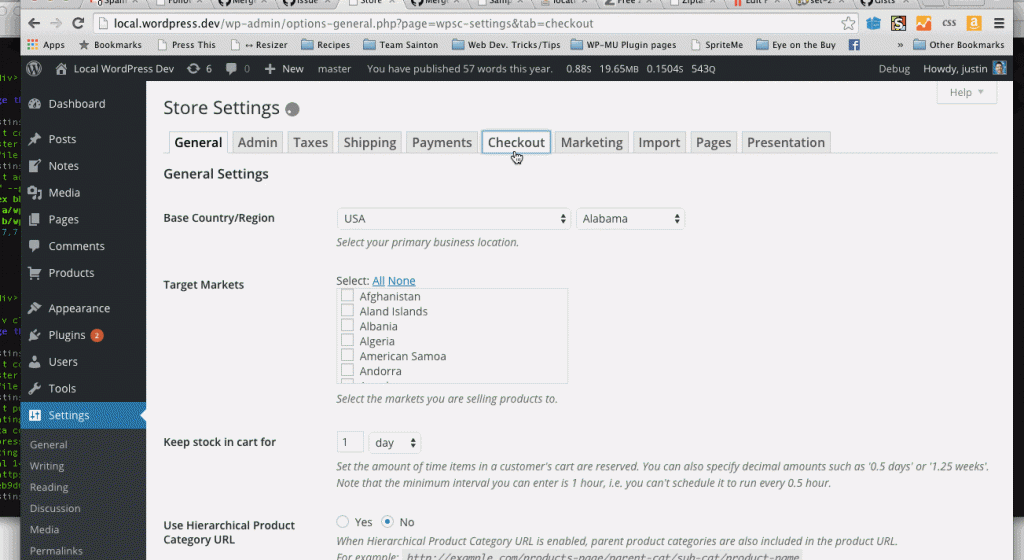The width and height of the screenshot is (1024, 560).
Task: Open Appearance in the sidebar
Action: tap(79, 308)
